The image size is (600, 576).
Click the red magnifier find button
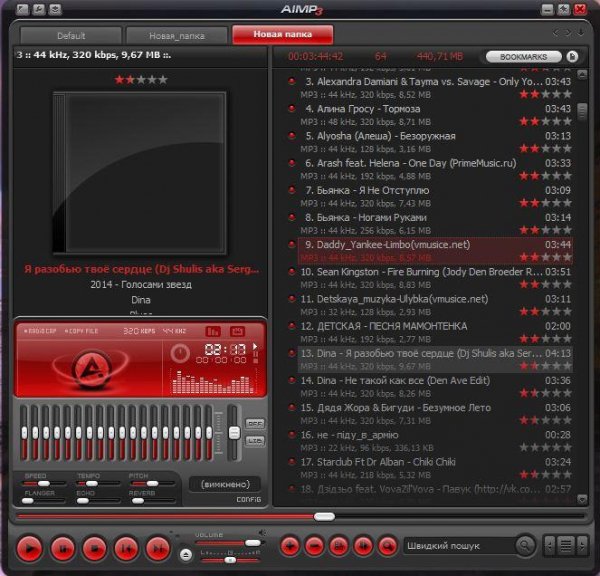point(388,546)
